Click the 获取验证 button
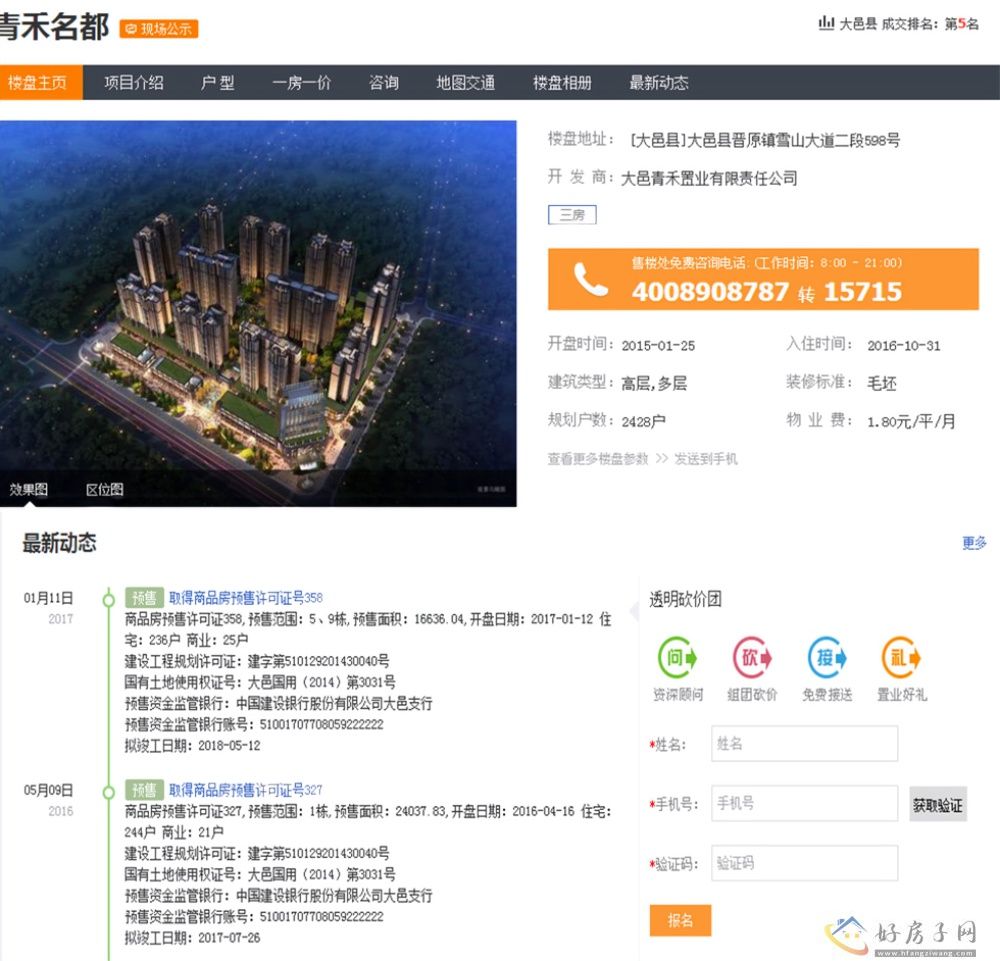Viewport: 1000px width, 961px height. (938, 804)
